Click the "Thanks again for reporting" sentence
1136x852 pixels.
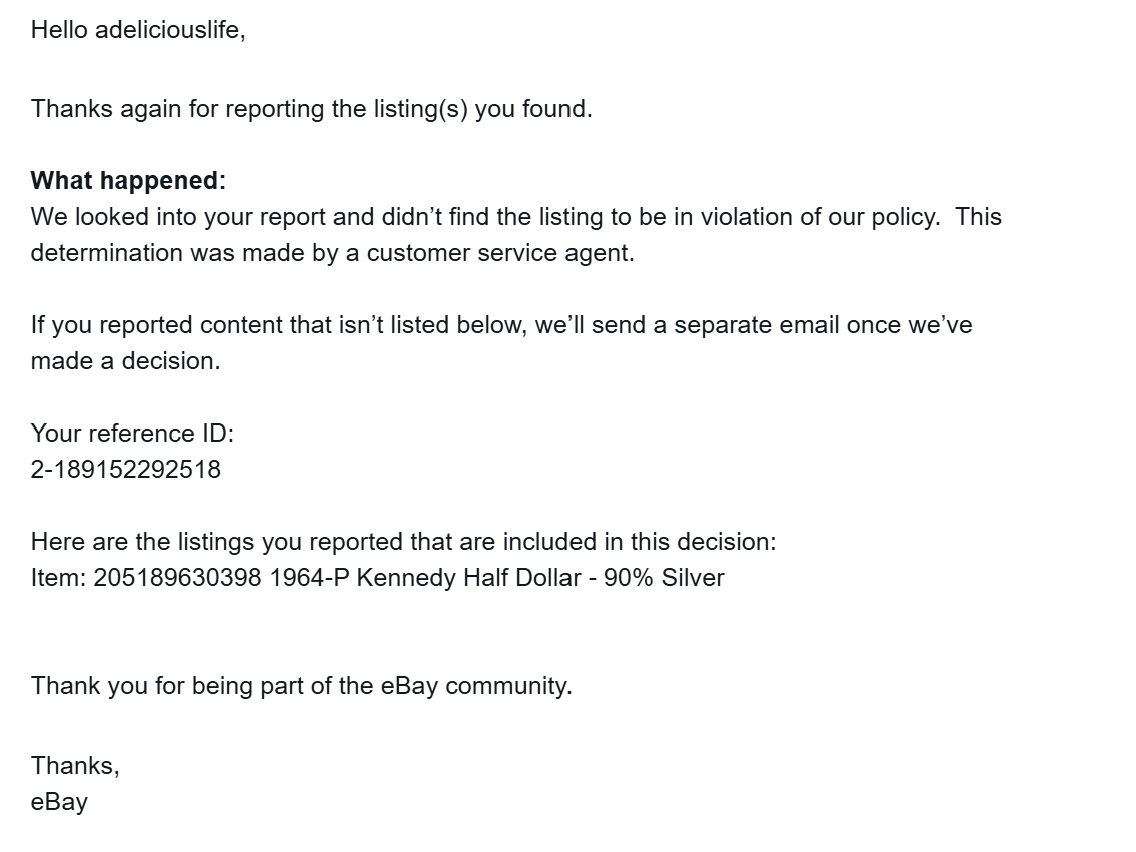[311, 109]
